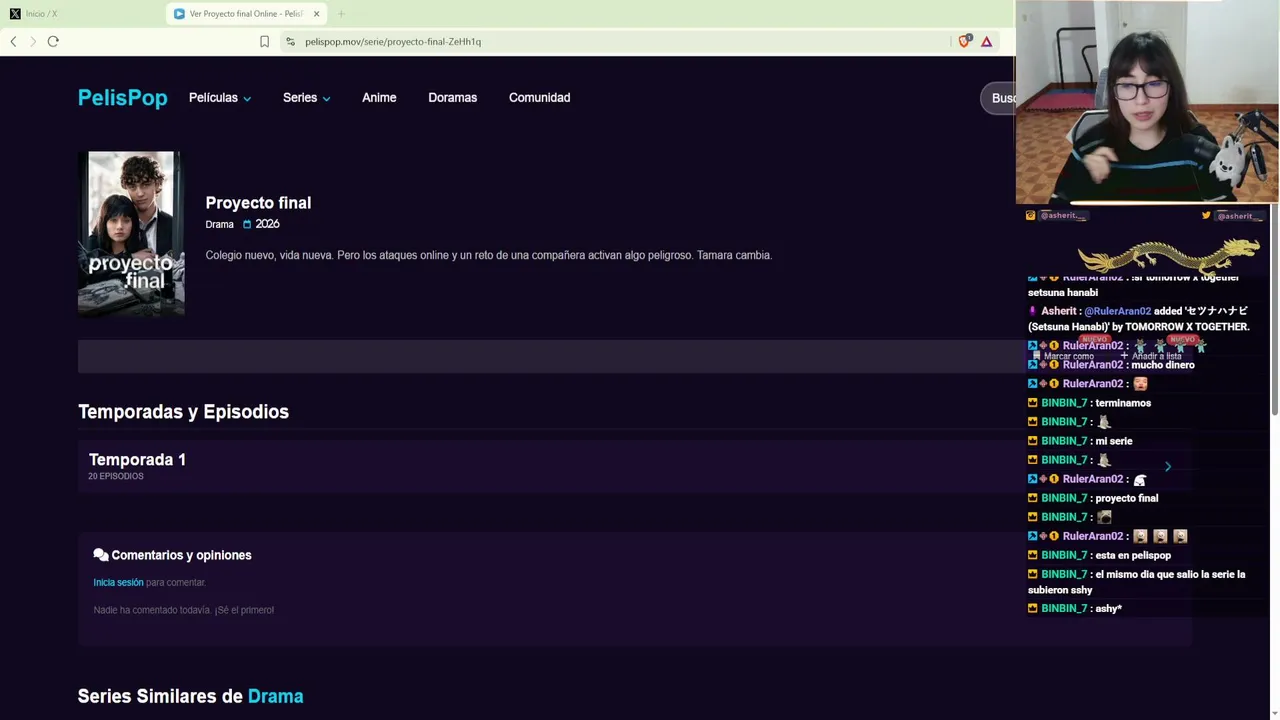Click the Instagram icon in the stream overlay
The image size is (1280, 720).
(x=1031, y=216)
